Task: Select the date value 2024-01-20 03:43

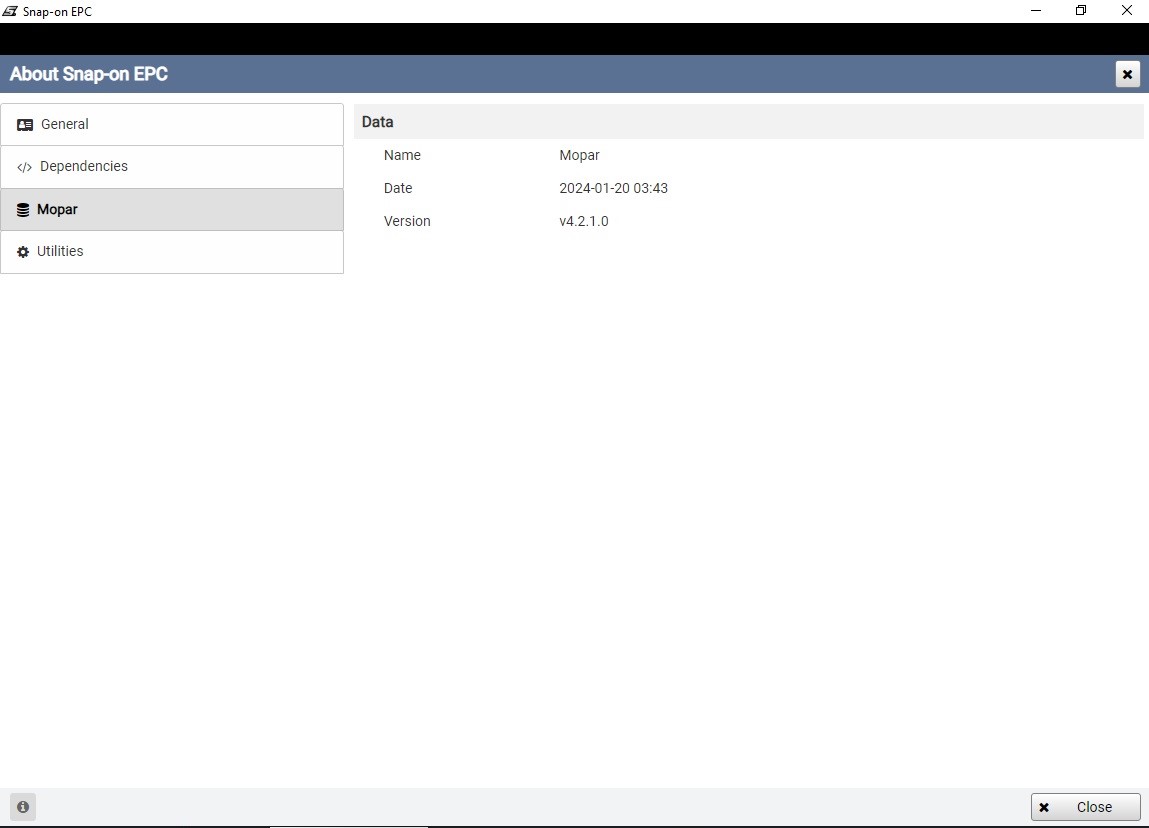Action: click(x=613, y=188)
